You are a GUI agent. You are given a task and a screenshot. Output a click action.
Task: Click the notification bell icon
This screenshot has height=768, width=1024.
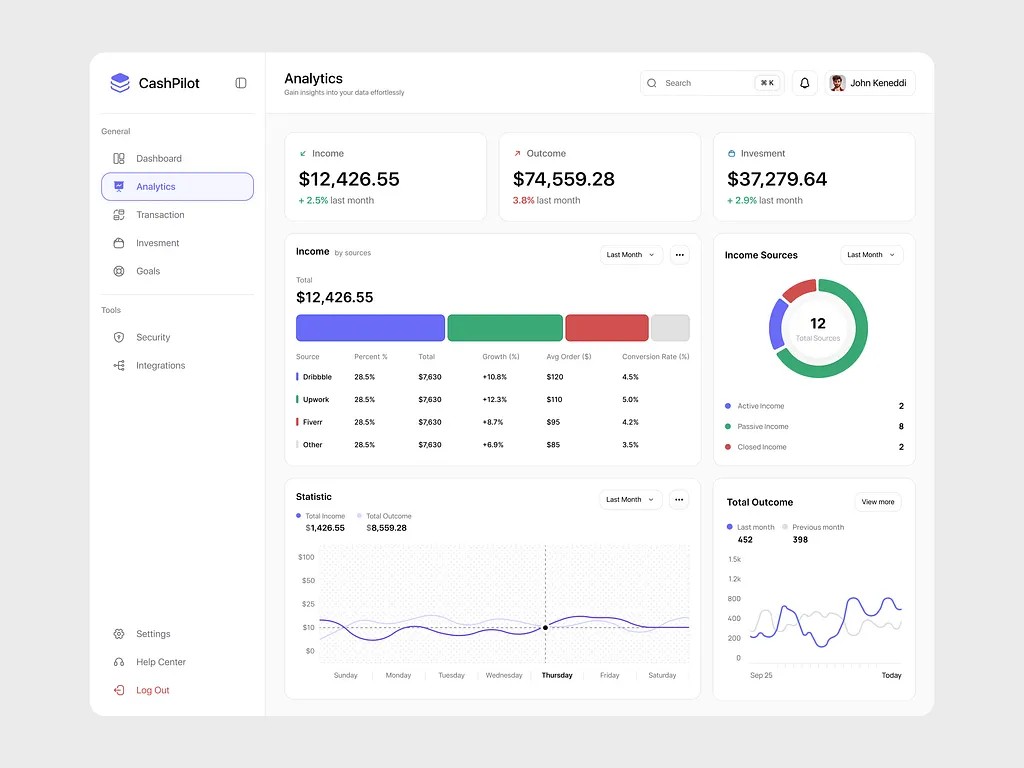(805, 83)
